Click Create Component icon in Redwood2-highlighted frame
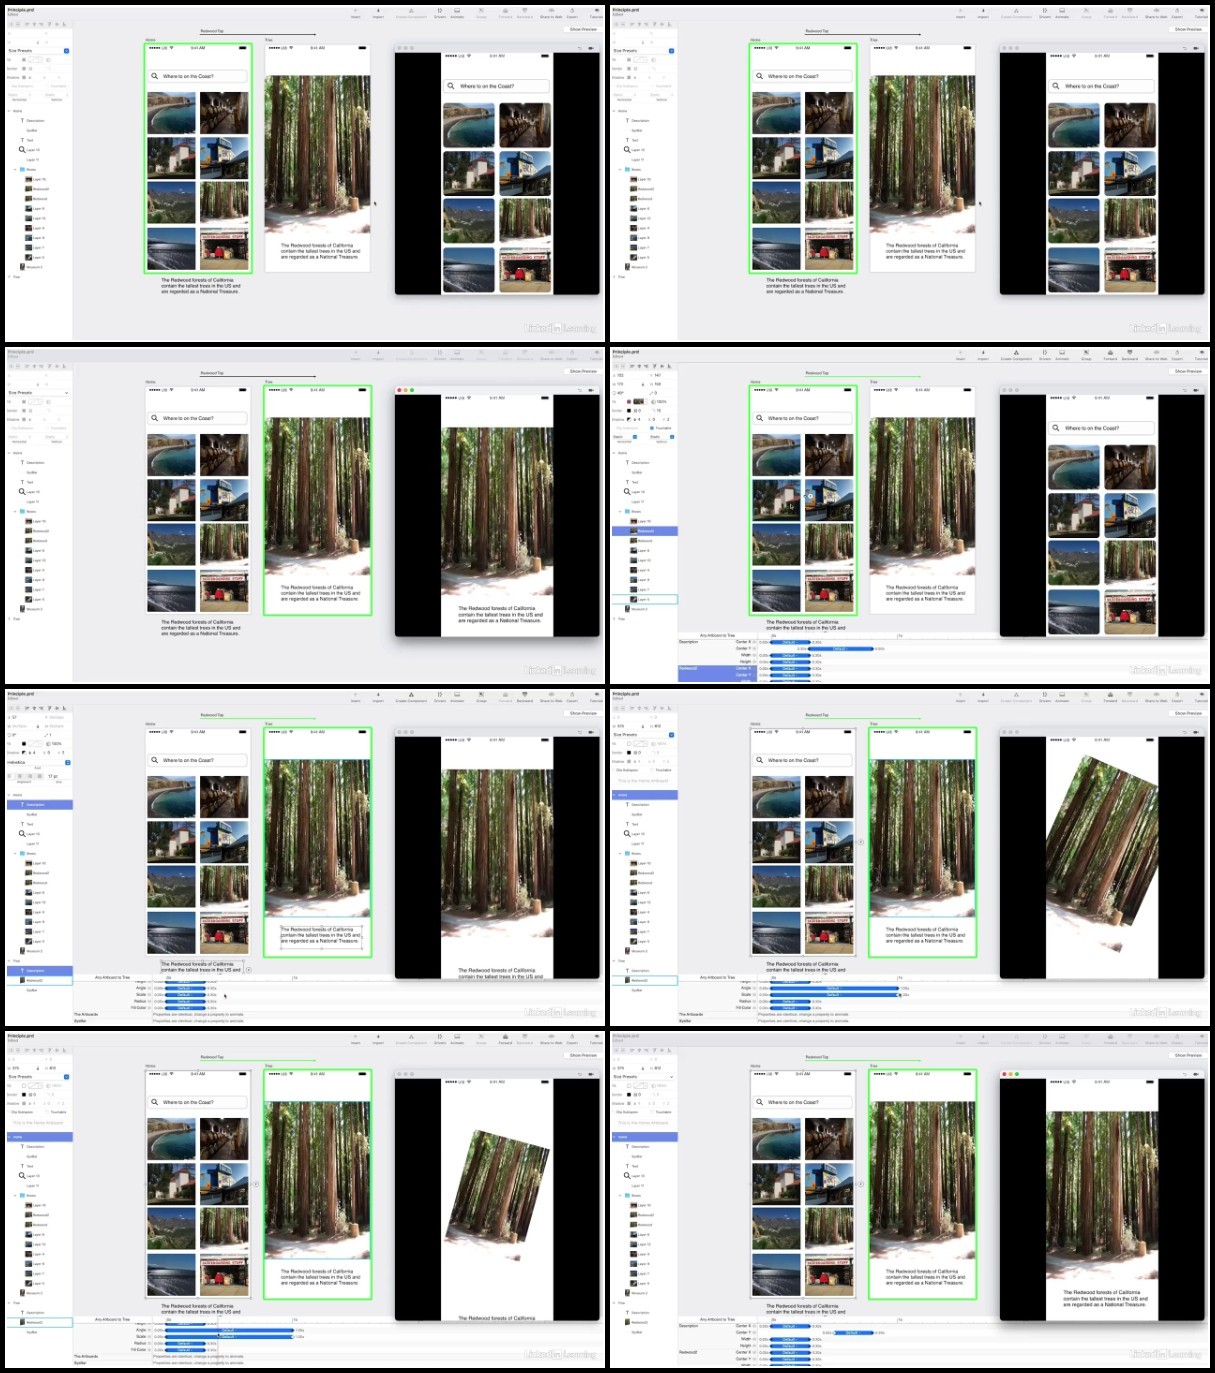The image size is (1215, 1373). coord(1016,352)
